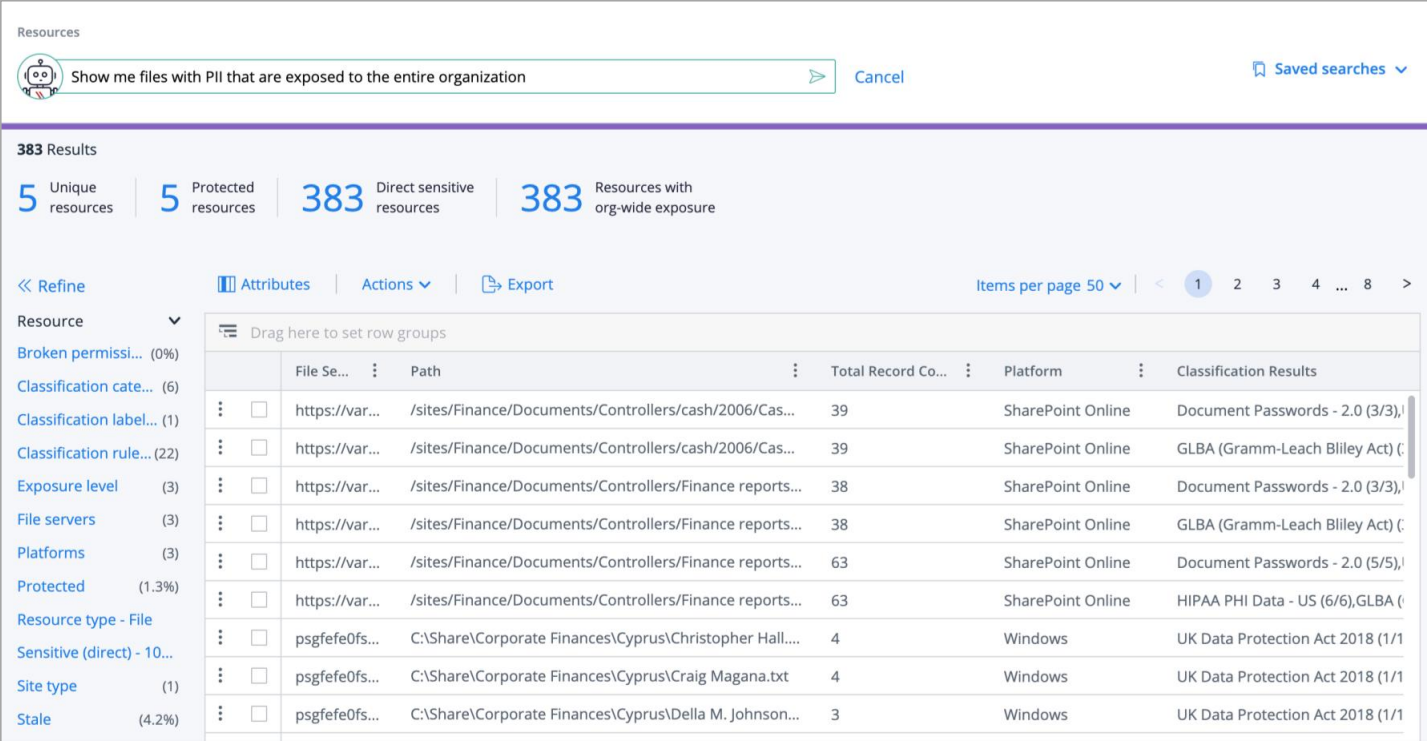
Task: Open row menu for HIPAA PHI Data row
Action: (x=221, y=600)
